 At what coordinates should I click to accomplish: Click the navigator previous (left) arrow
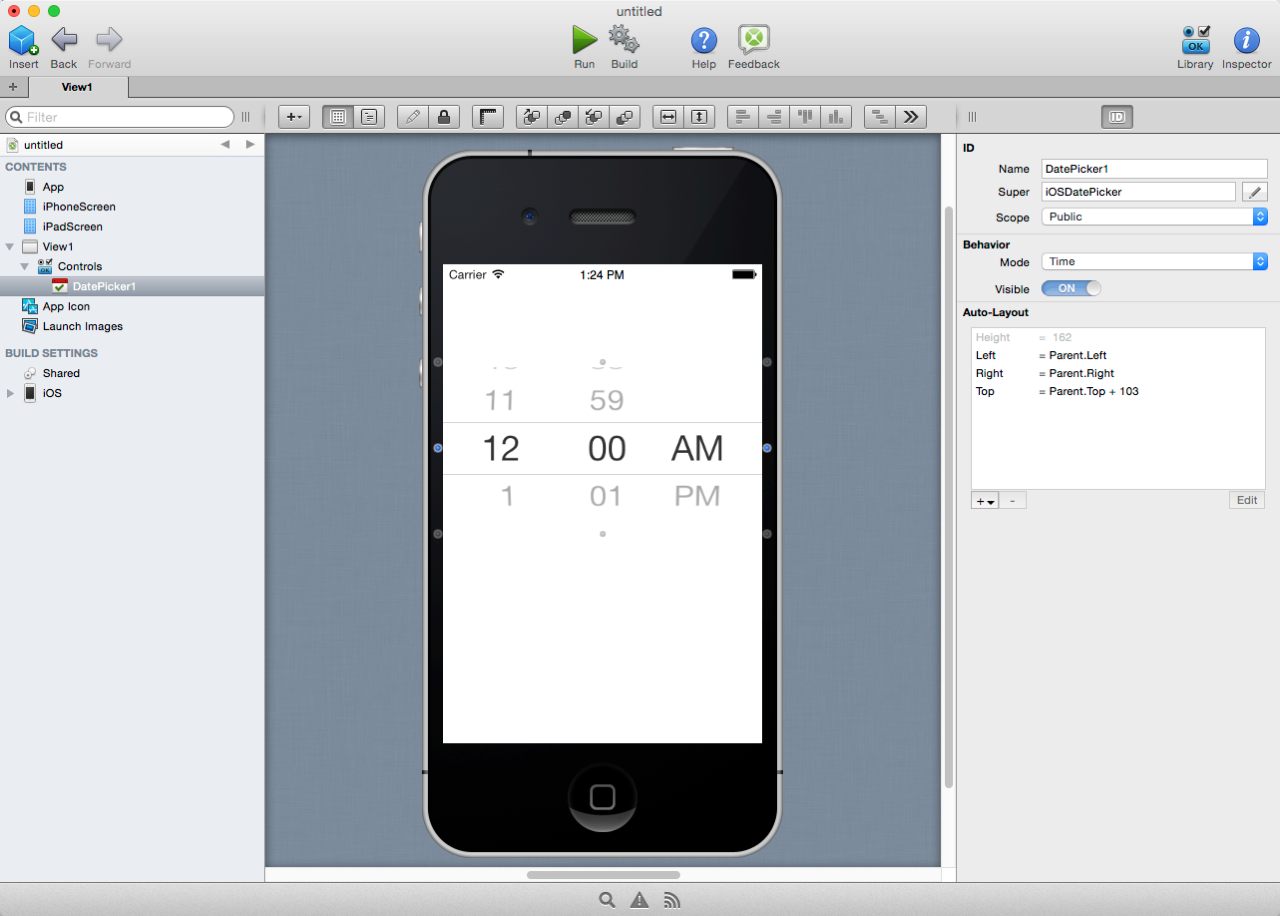pyautogui.click(x=225, y=144)
